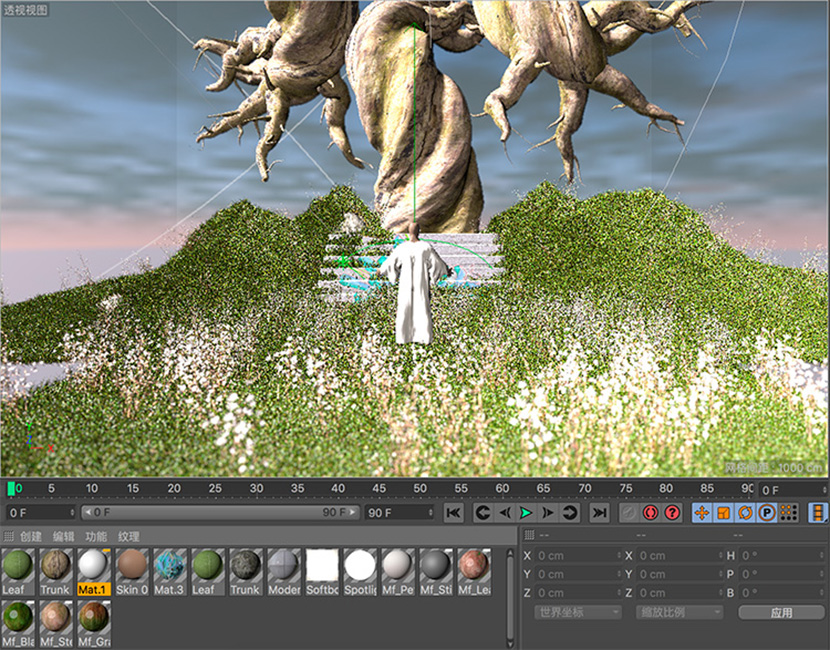Select the Spotlig white material
The image size is (830, 650).
pos(360,572)
